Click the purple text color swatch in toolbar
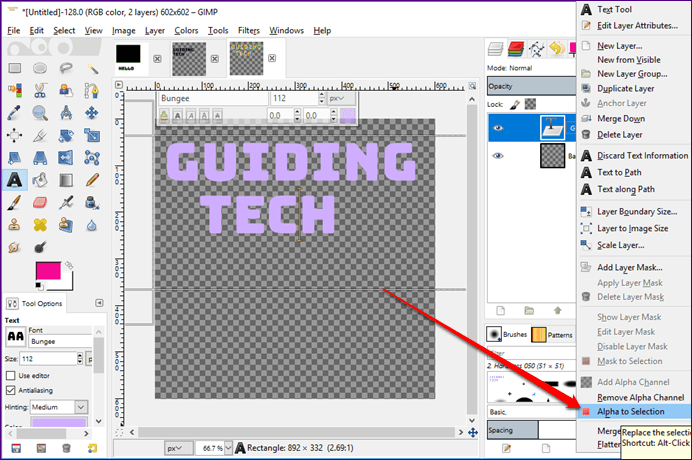This screenshot has height=460, width=692. coord(348,116)
